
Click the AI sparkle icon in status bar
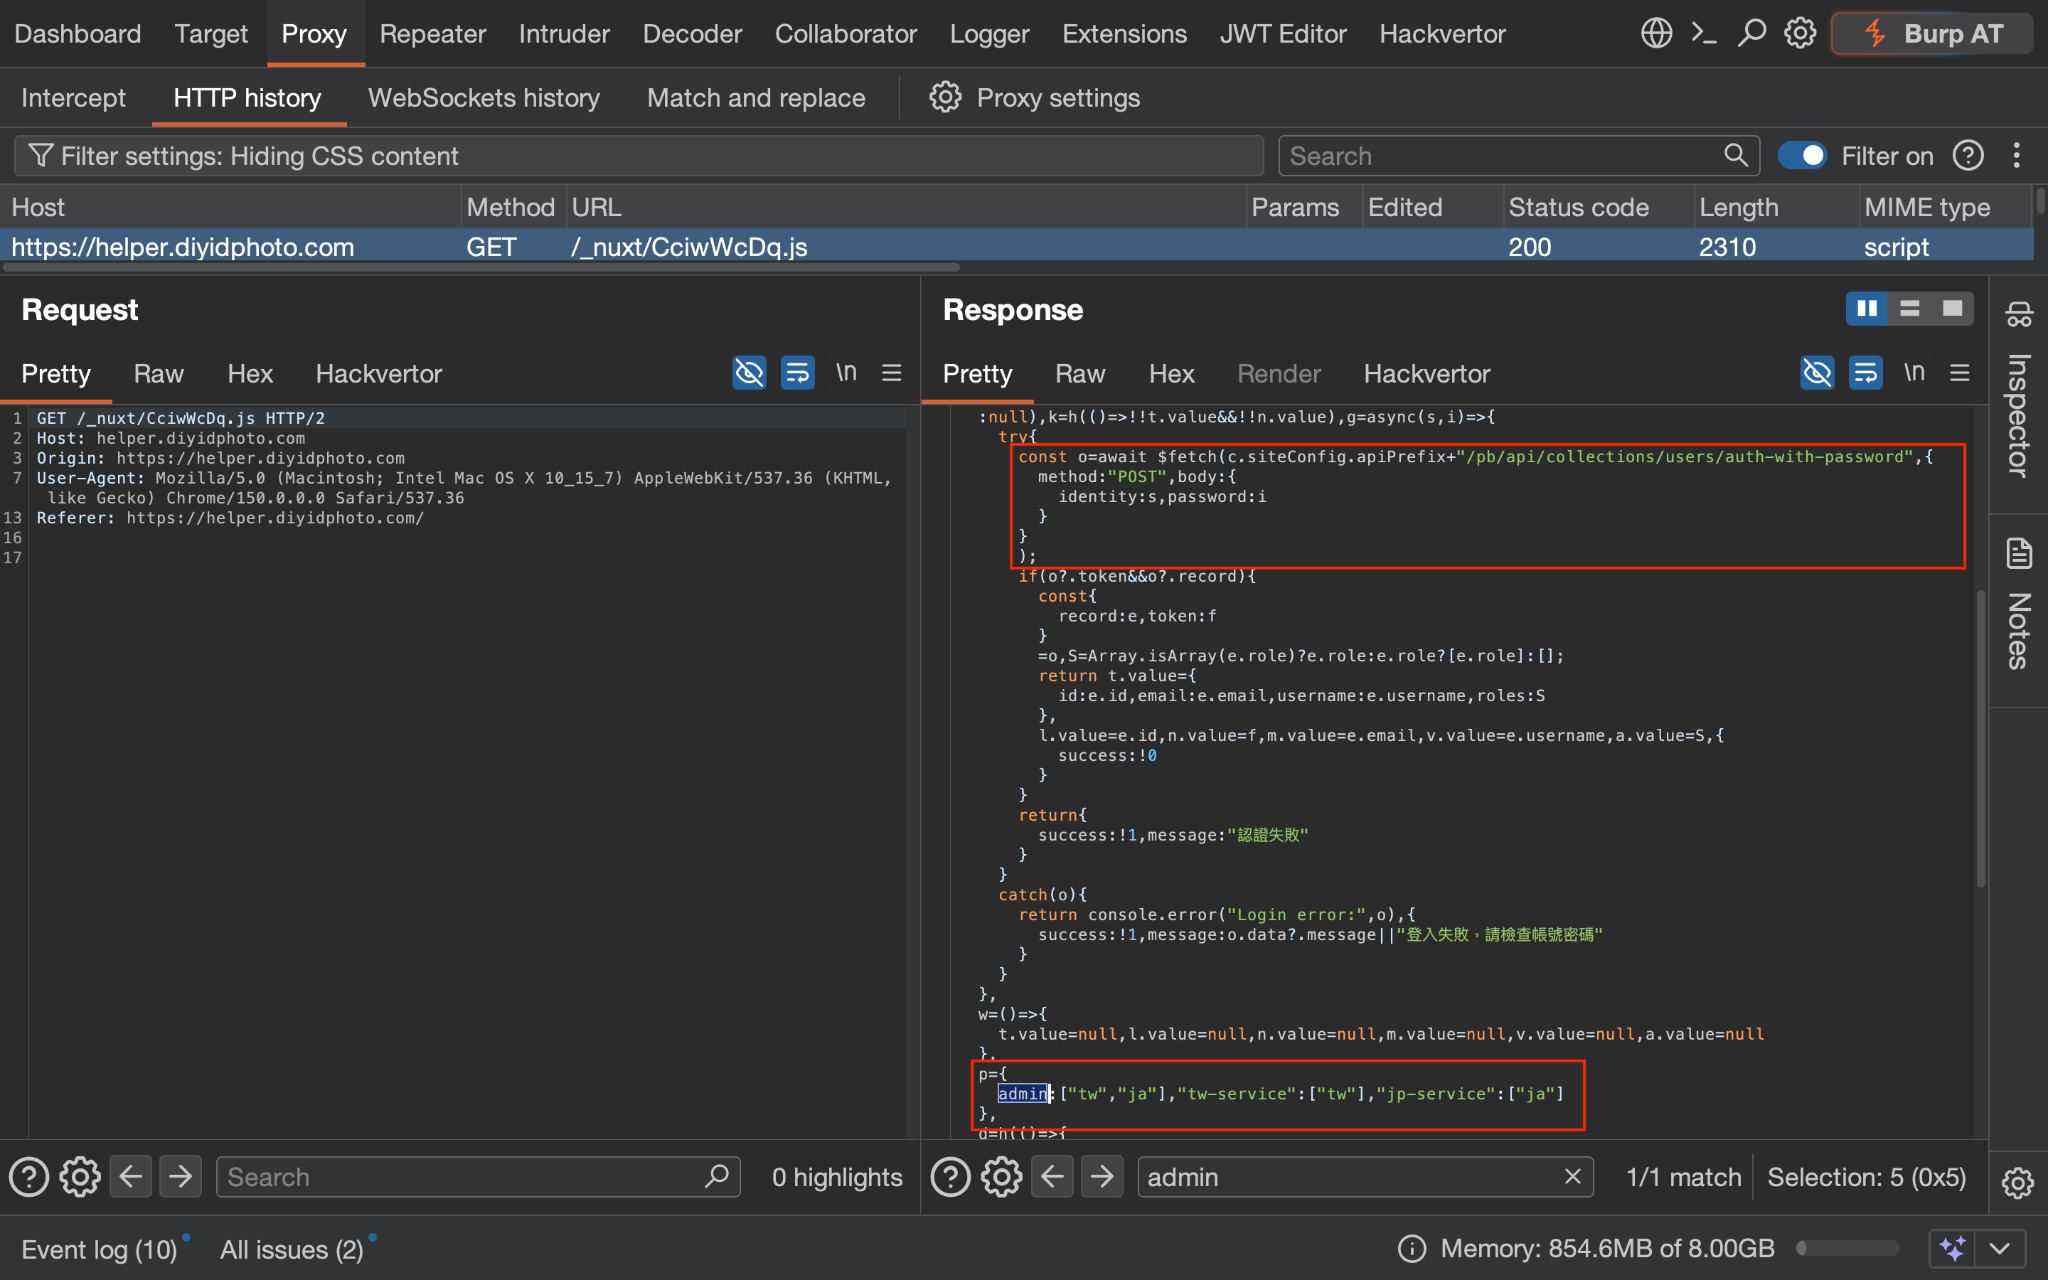click(x=1952, y=1248)
